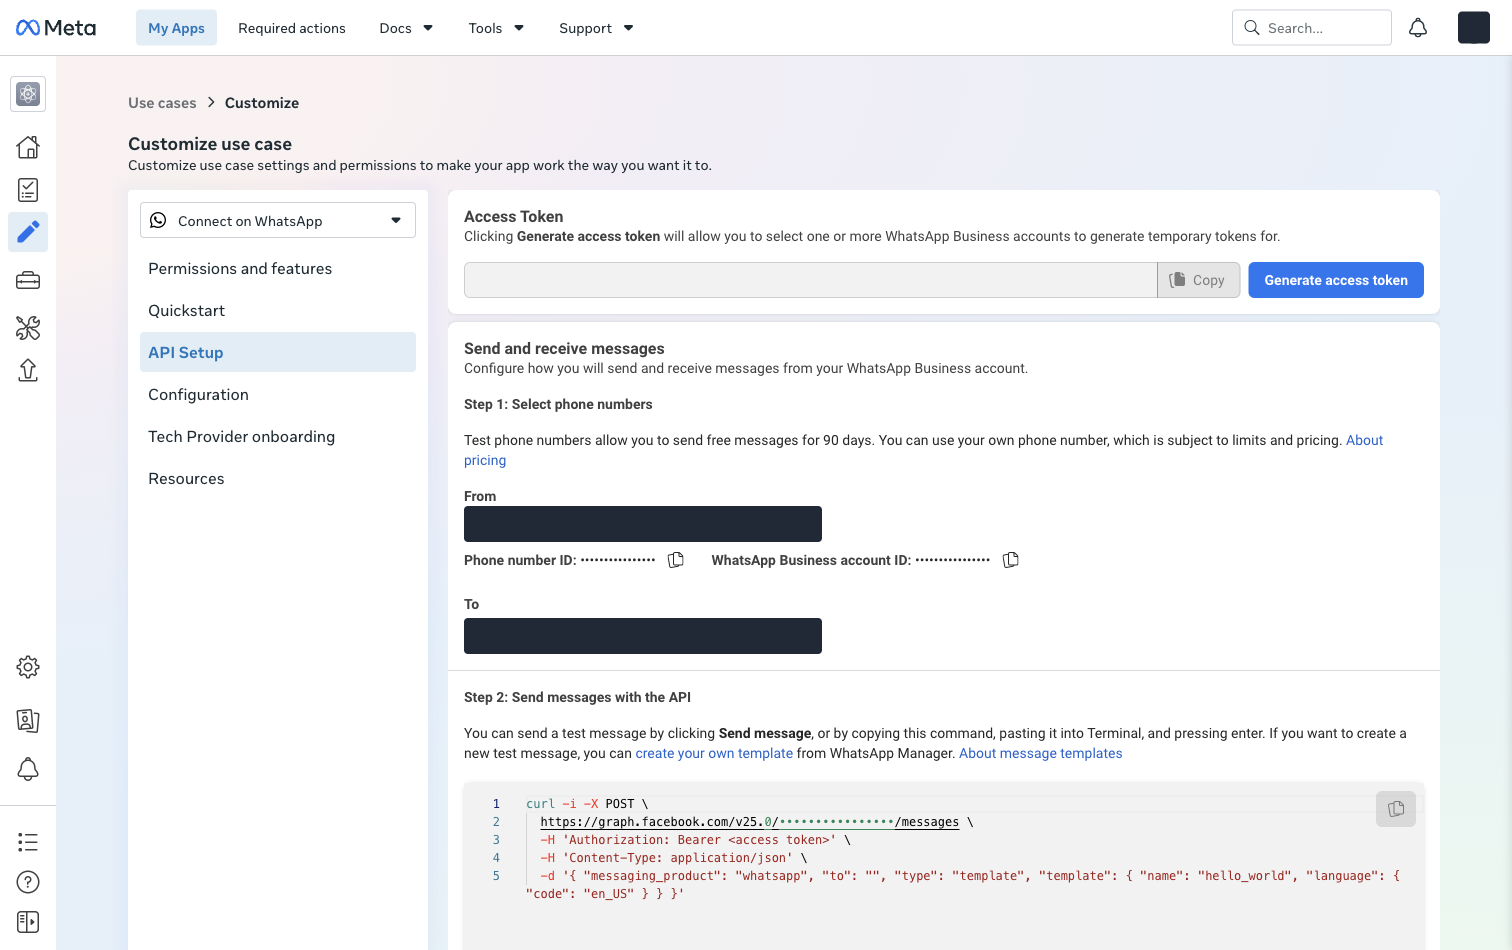Open the About pricing link
Screen dimensions: 1512x950
click(x=1364, y=440)
